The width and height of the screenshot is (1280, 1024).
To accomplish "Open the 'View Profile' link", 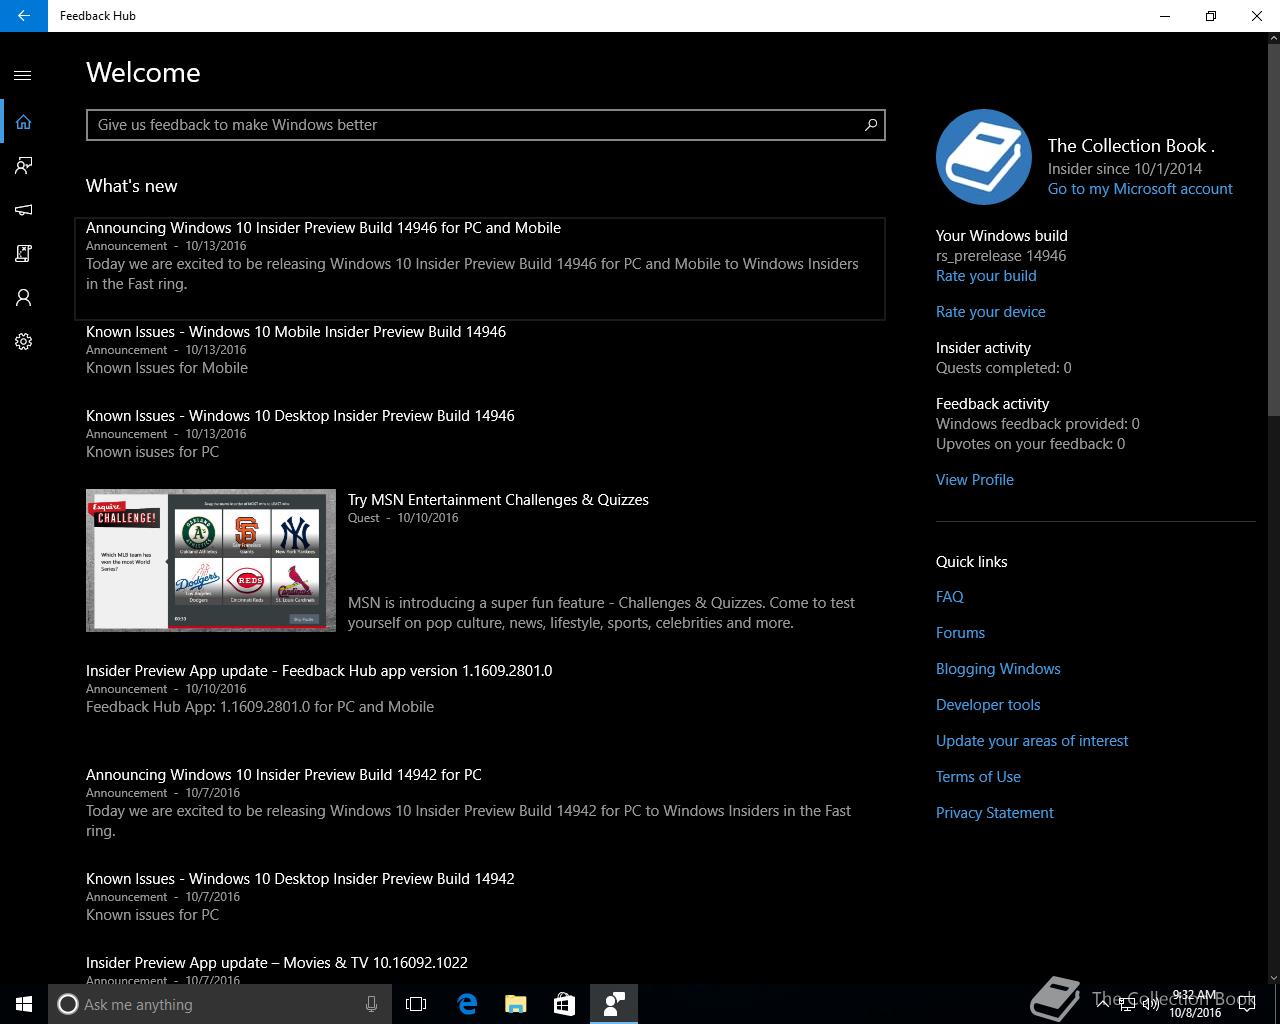I will point(975,480).
